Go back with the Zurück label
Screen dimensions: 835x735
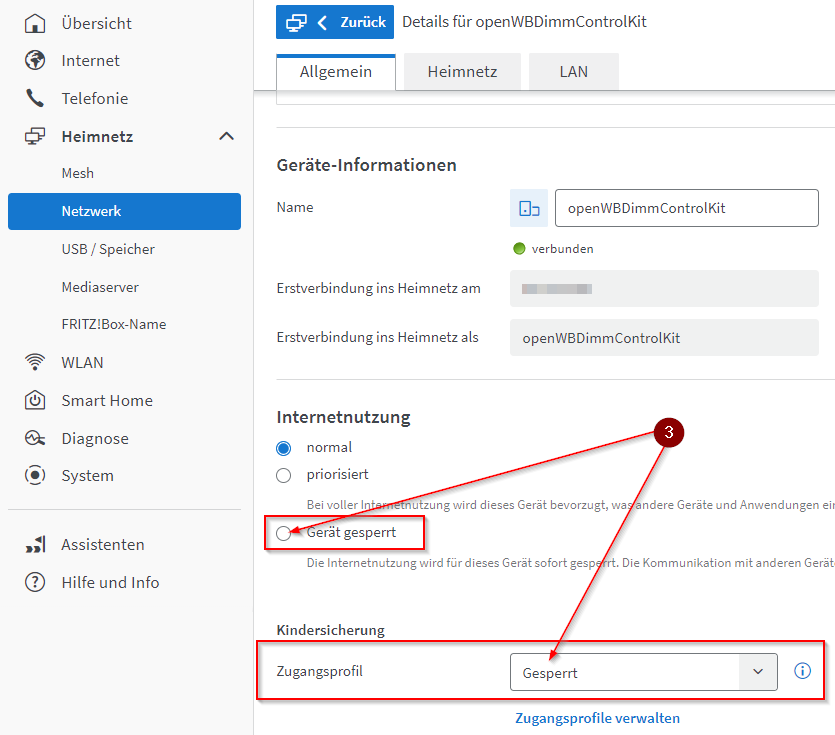(363, 22)
